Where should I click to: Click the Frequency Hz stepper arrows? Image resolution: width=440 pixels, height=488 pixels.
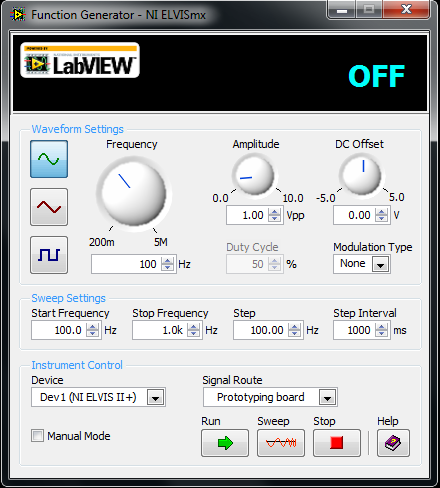(x=168, y=264)
